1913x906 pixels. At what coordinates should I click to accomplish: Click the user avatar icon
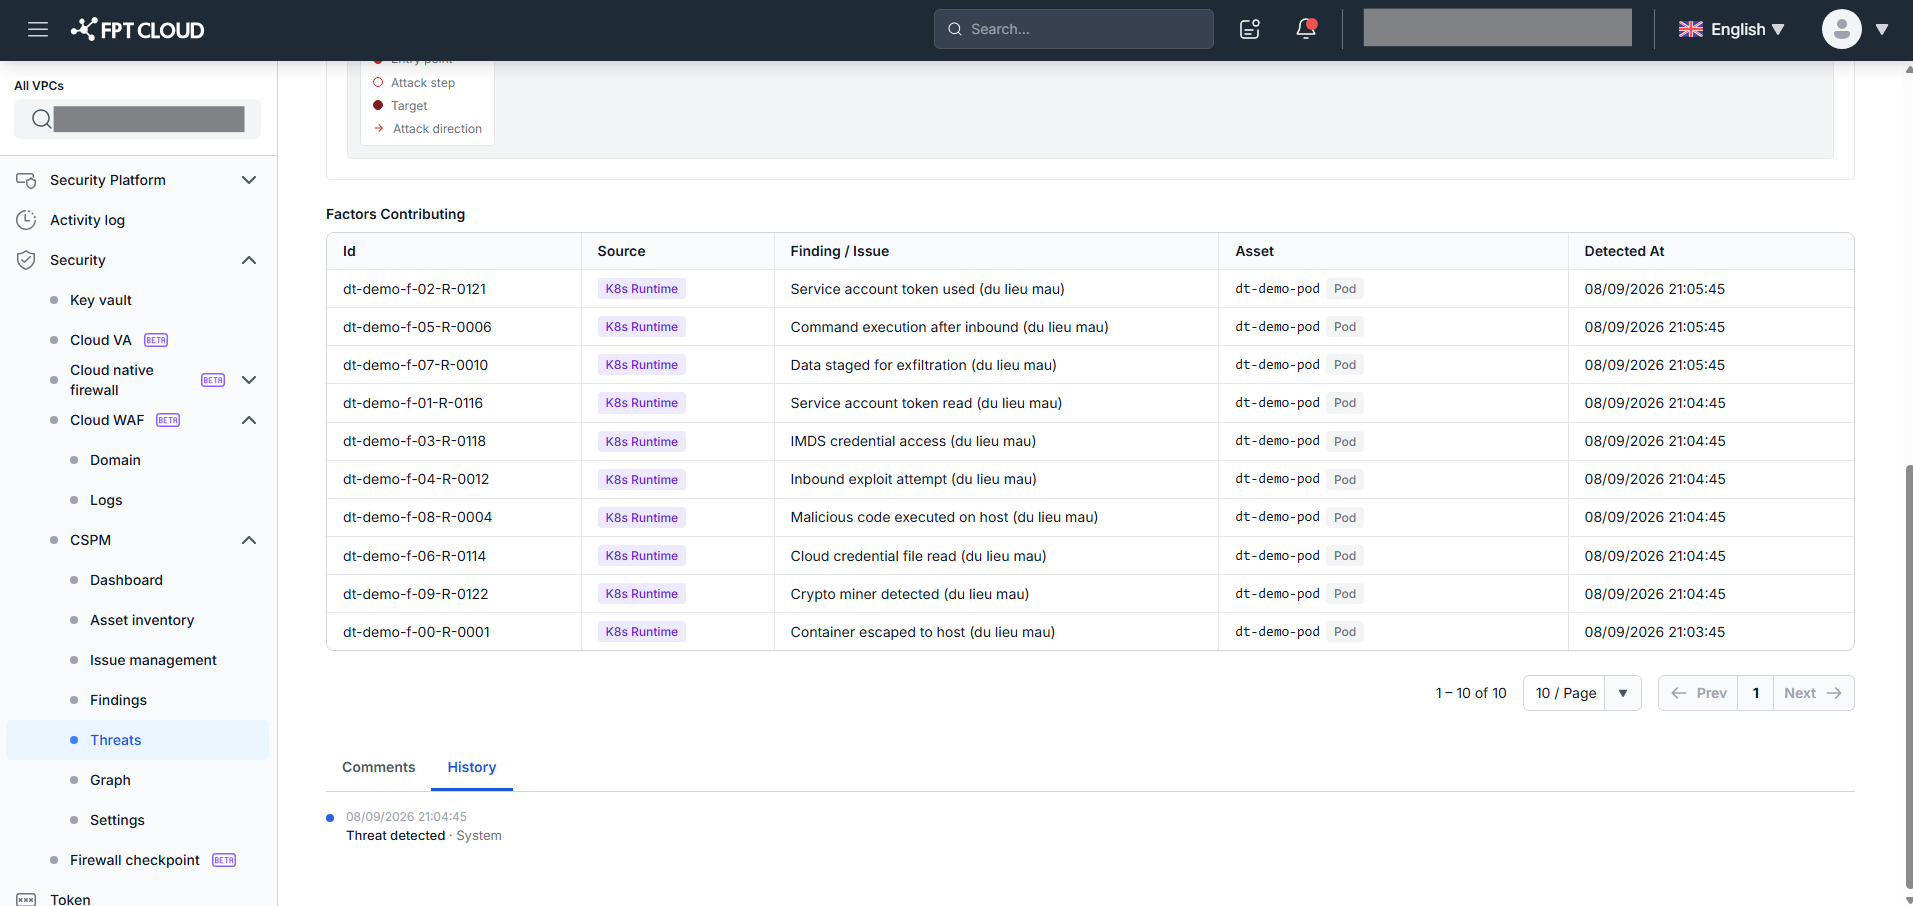tap(1841, 29)
